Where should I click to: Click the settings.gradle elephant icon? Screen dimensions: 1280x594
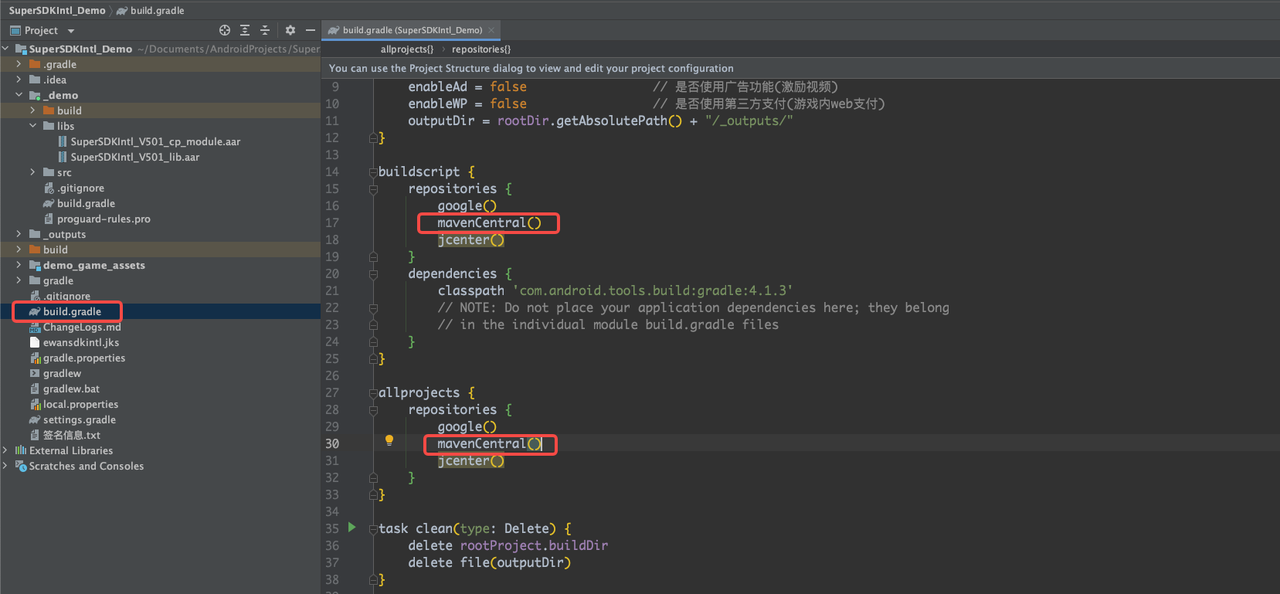pyautogui.click(x=35, y=420)
